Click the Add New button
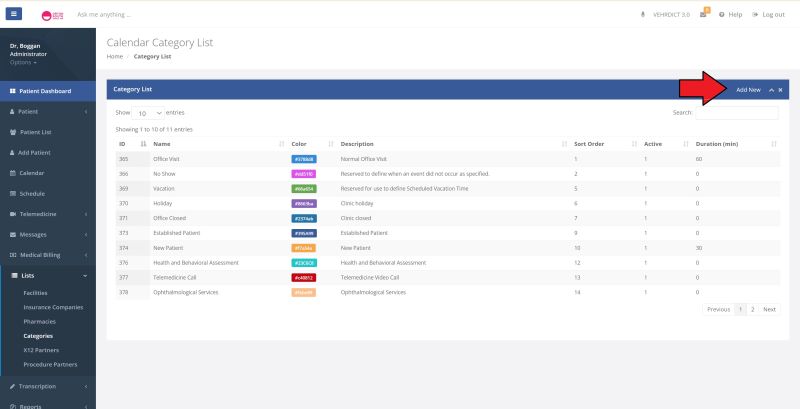This screenshot has width=800, height=409. click(x=748, y=90)
